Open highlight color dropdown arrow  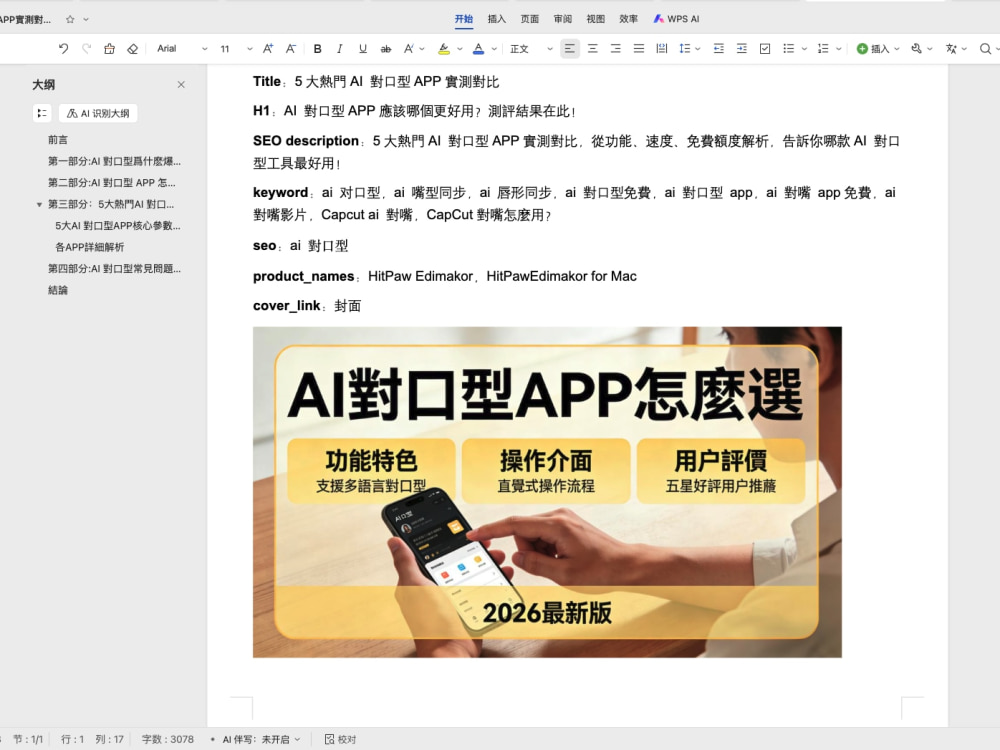point(459,48)
